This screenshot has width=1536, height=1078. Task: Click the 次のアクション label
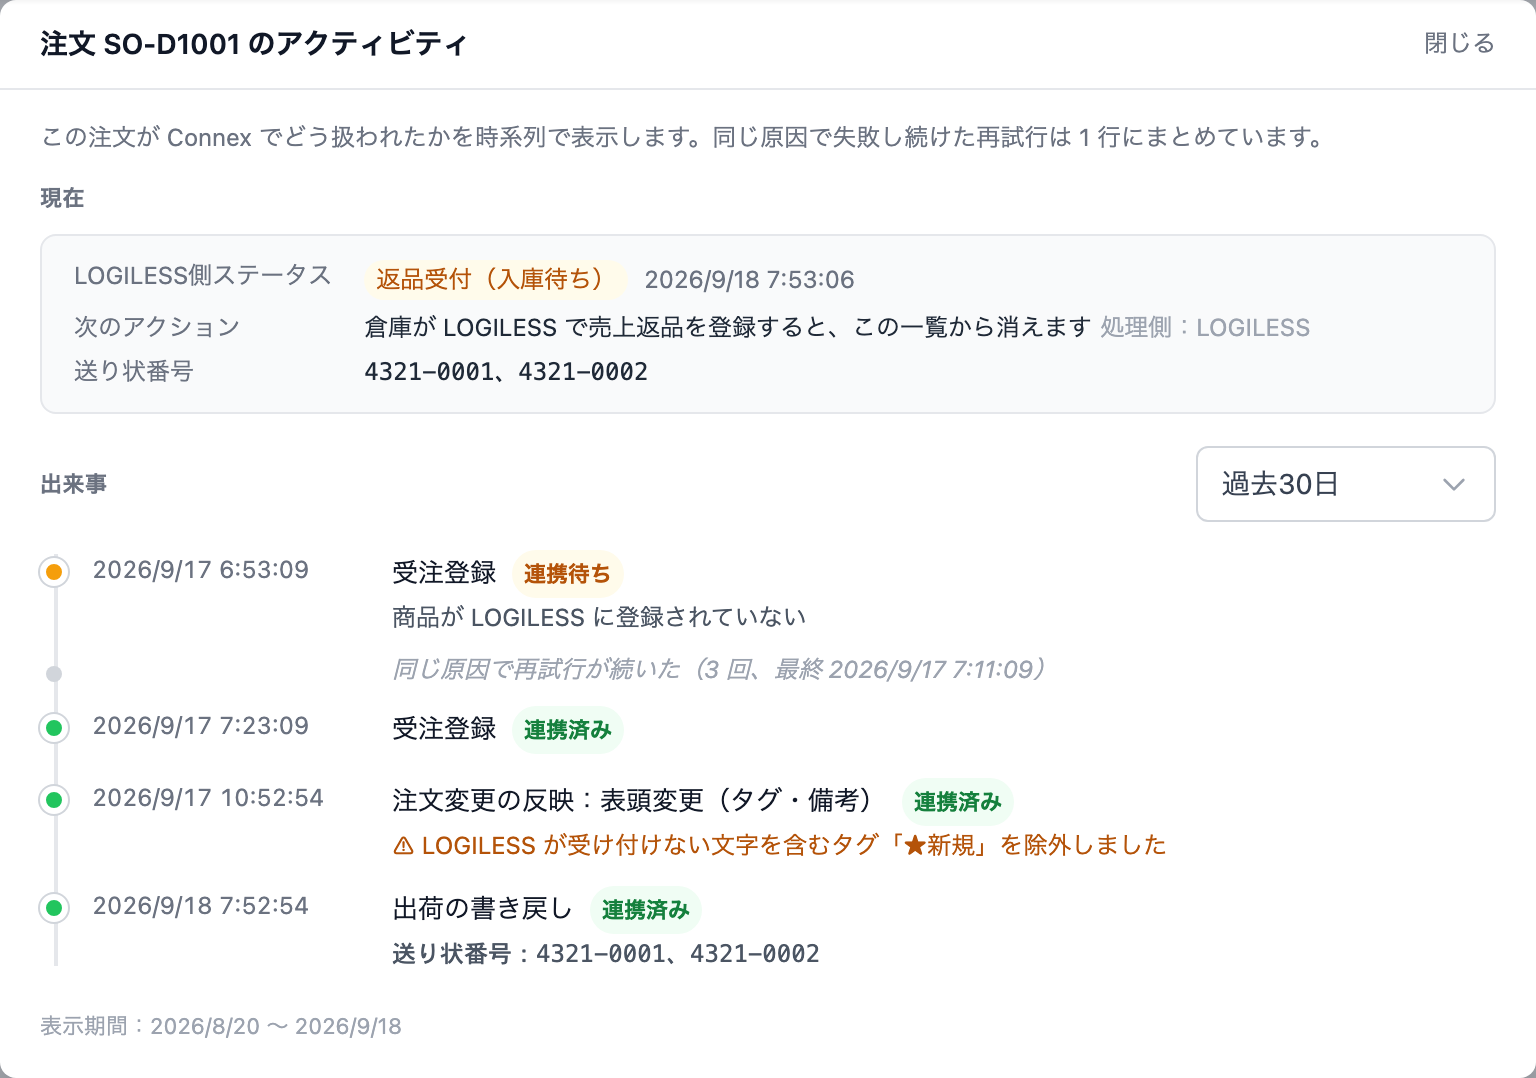pyautogui.click(x=157, y=328)
